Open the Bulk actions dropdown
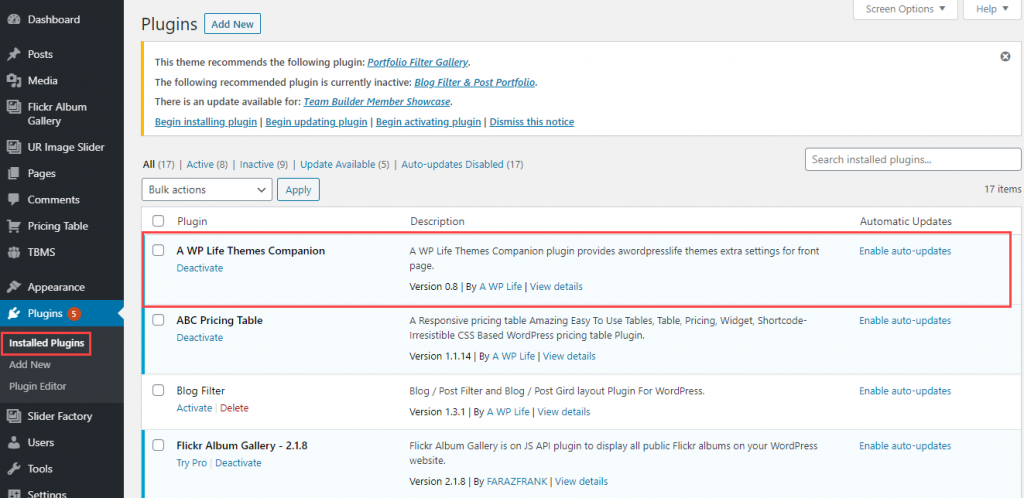 [207, 189]
